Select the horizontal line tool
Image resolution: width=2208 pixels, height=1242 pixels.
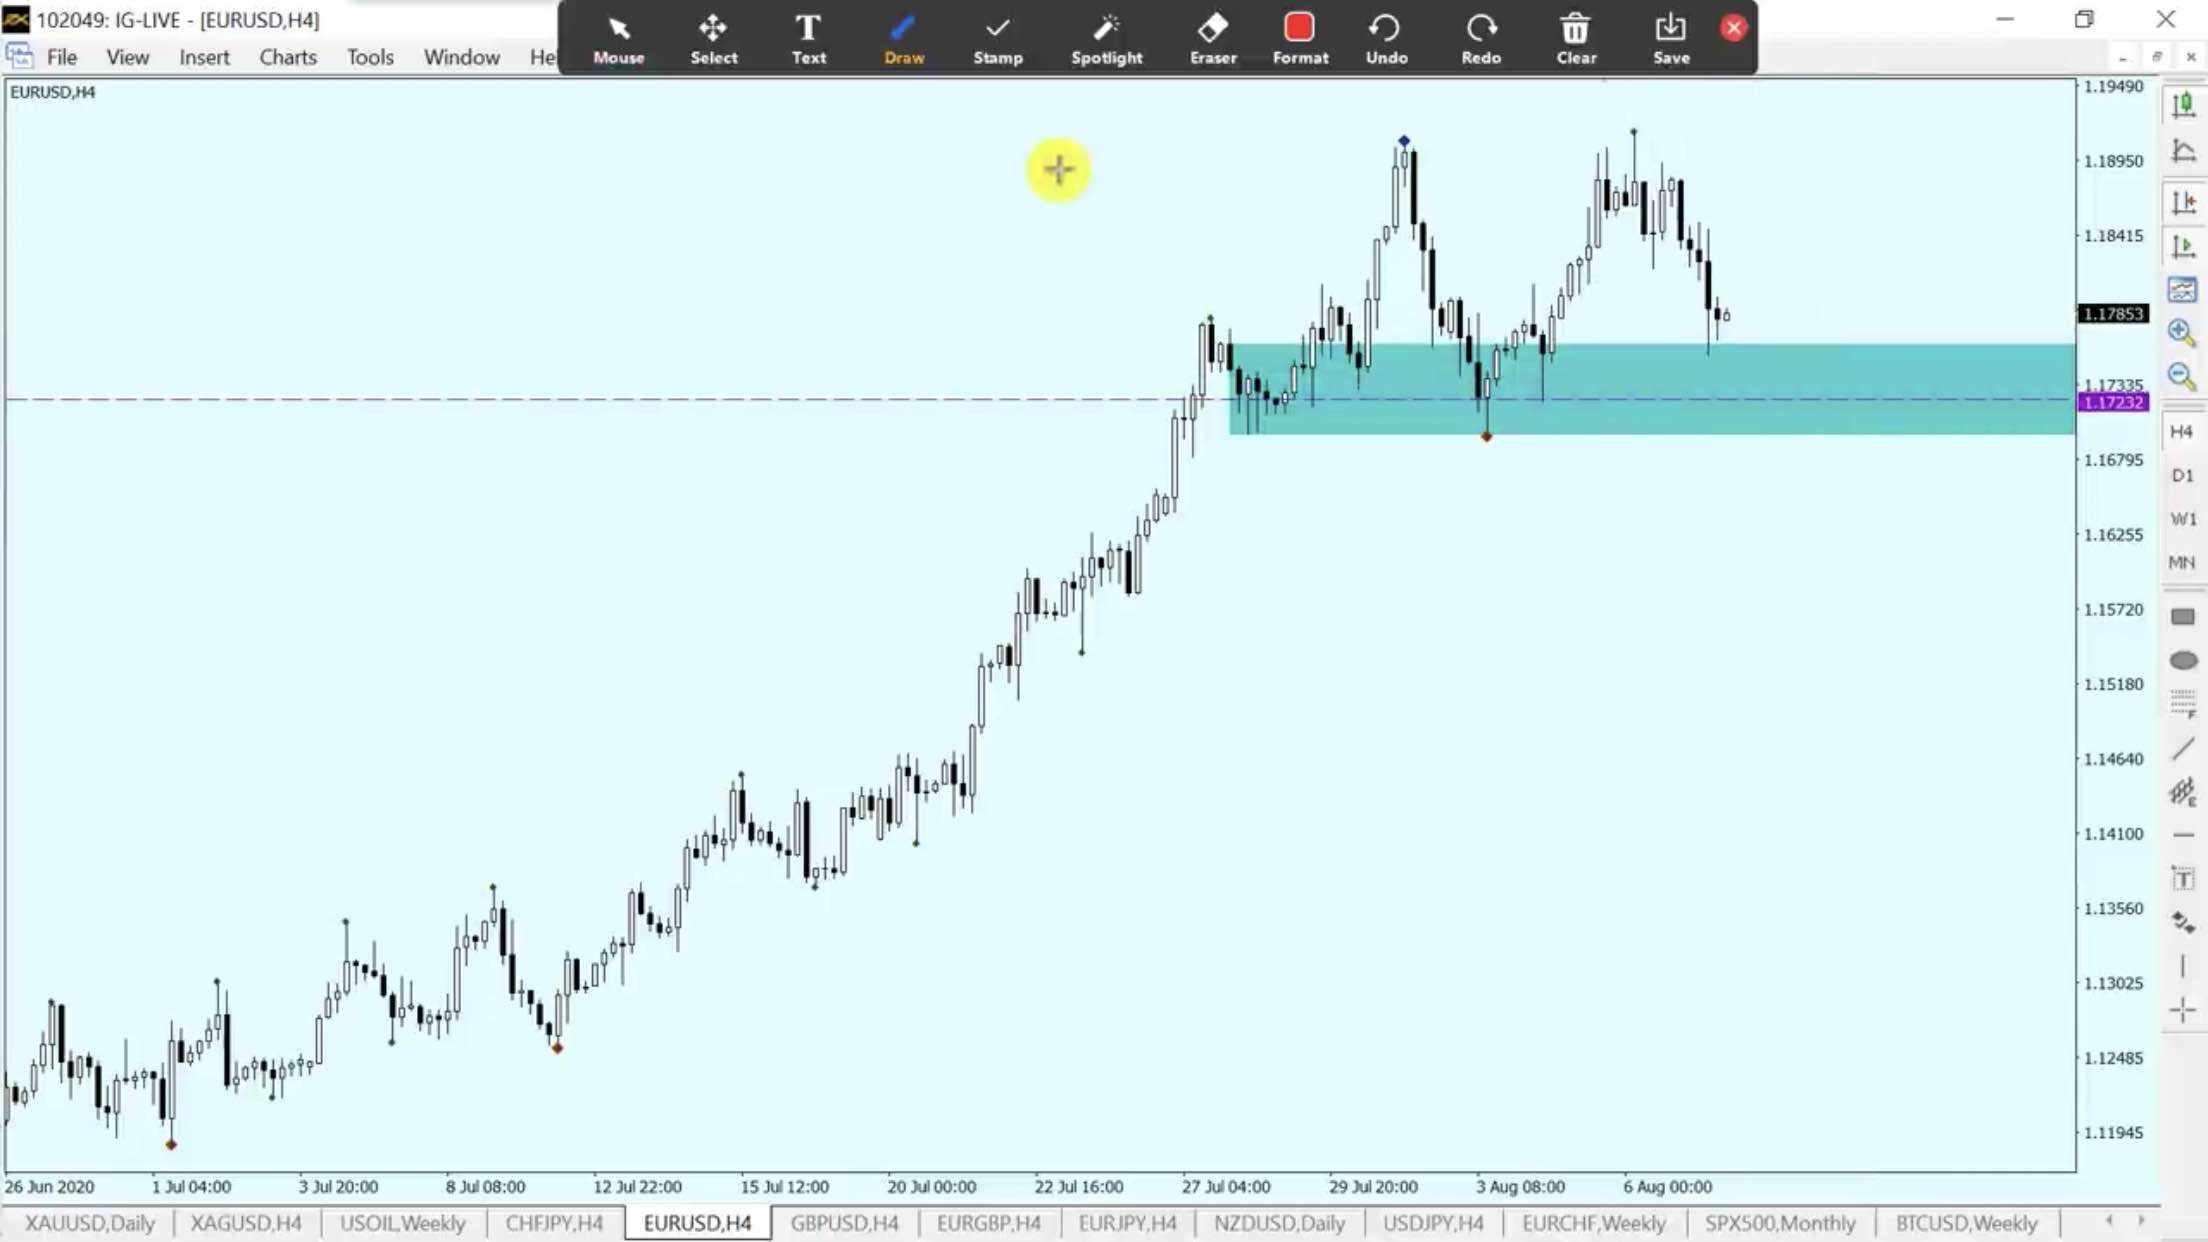[x=2183, y=835]
